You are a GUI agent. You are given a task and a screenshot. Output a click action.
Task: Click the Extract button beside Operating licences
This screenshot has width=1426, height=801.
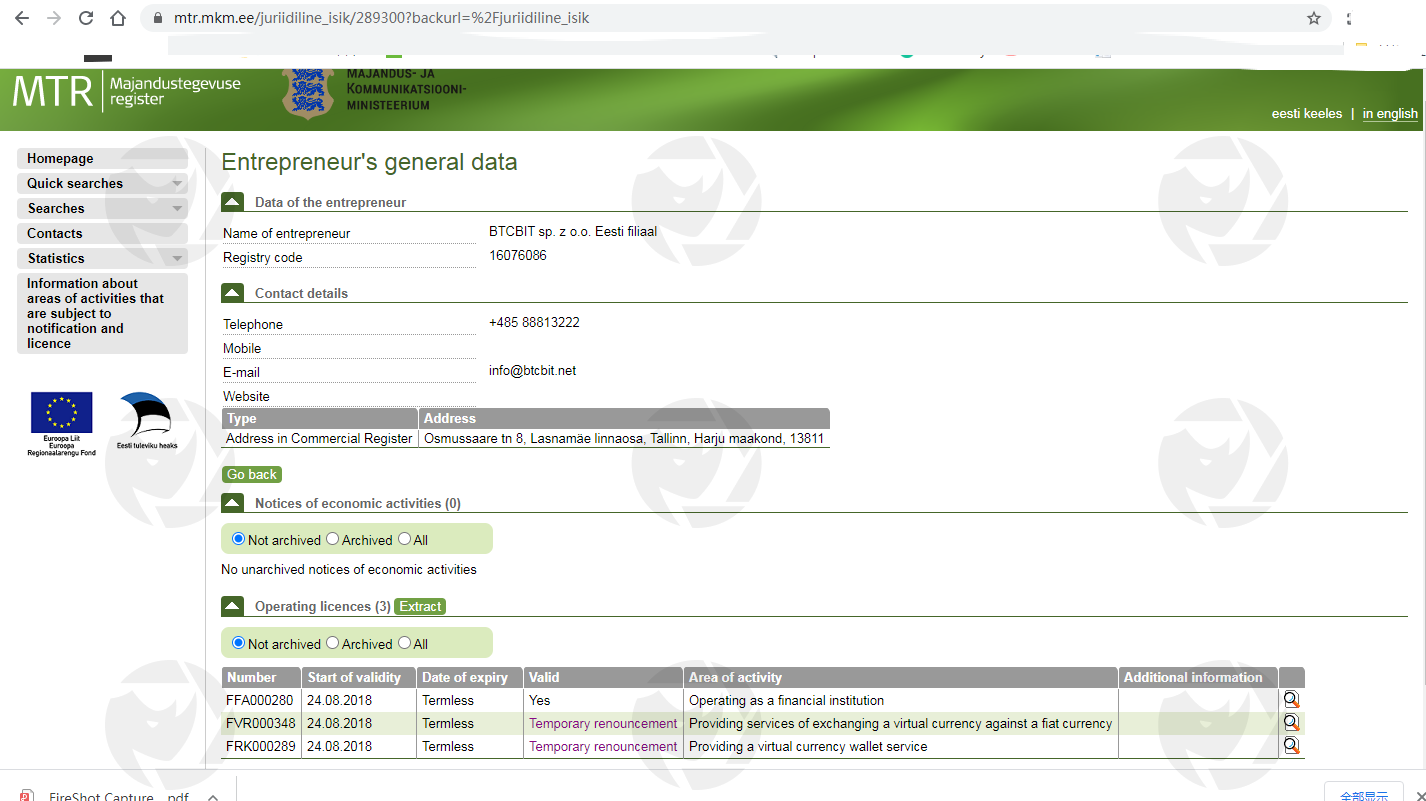coord(420,606)
